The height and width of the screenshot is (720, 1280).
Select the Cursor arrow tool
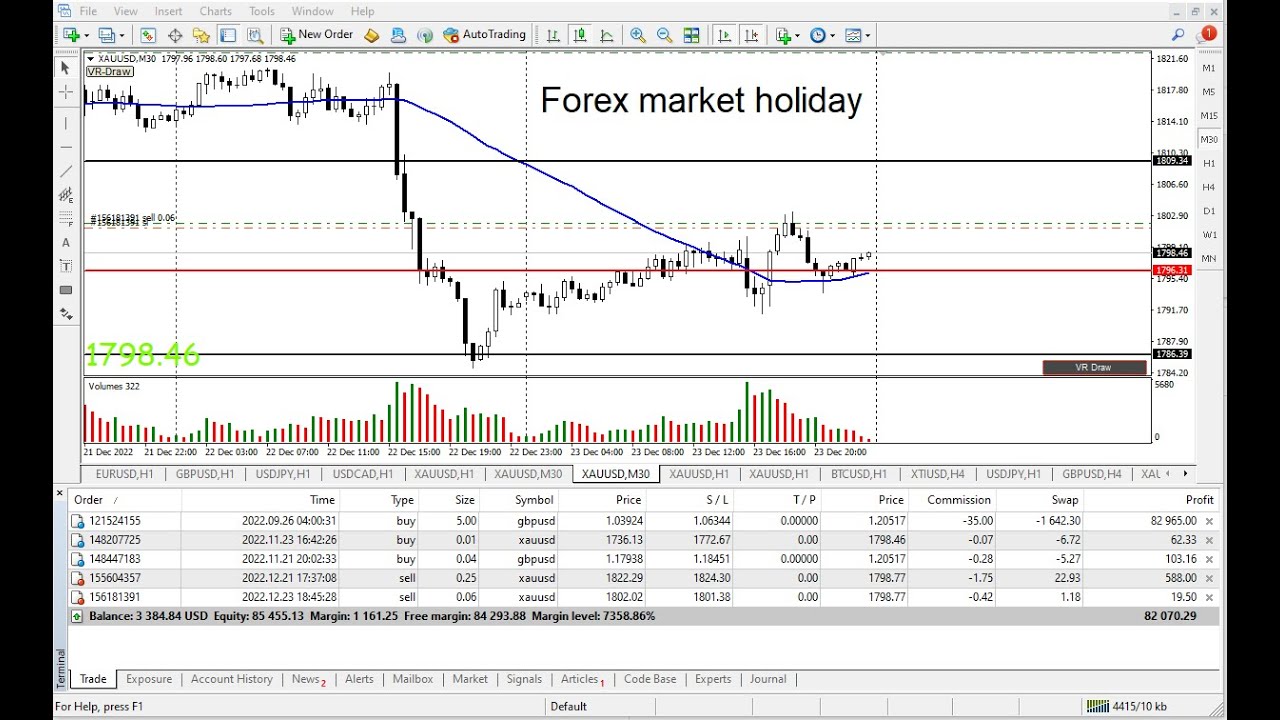[x=66, y=68]
